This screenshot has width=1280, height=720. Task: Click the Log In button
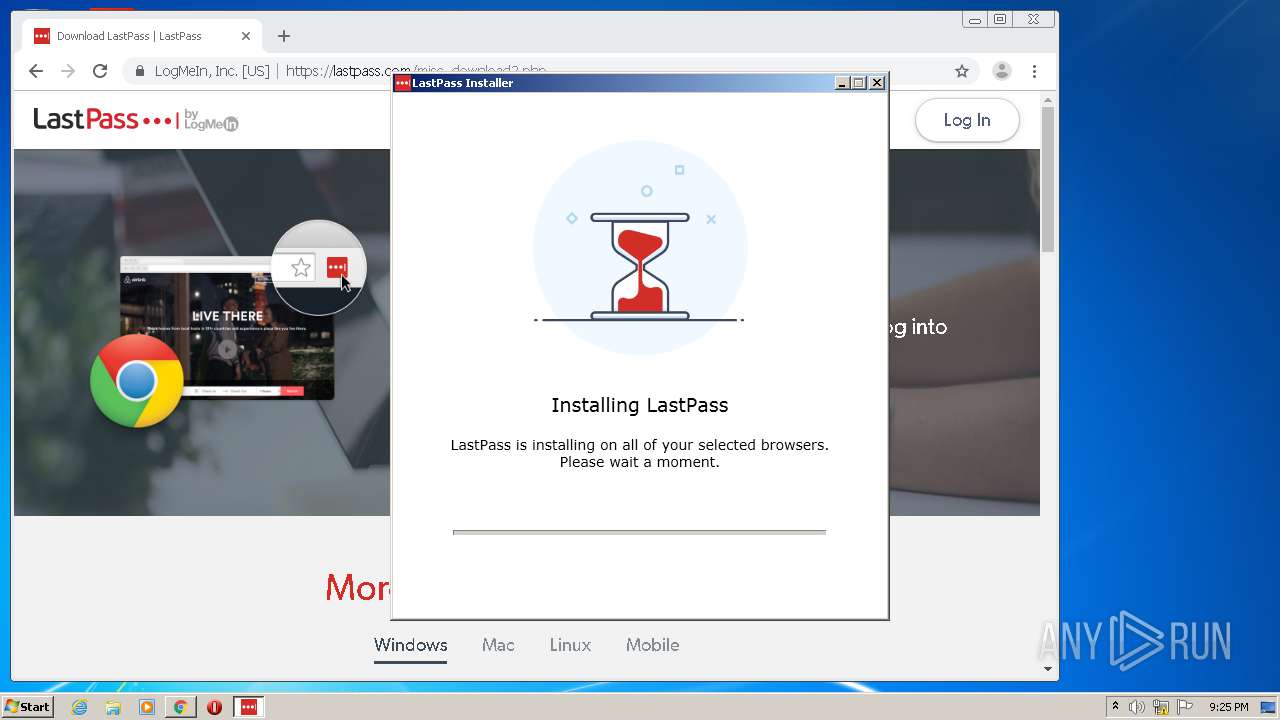[x=967, y=120]
